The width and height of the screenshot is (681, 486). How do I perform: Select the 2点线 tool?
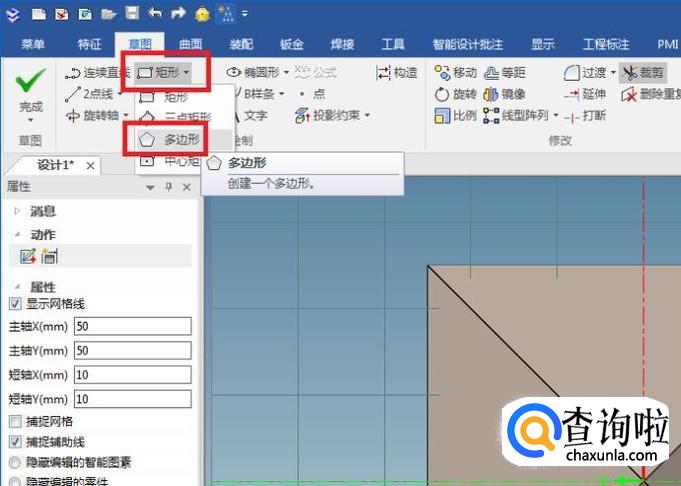coord(89,94)
